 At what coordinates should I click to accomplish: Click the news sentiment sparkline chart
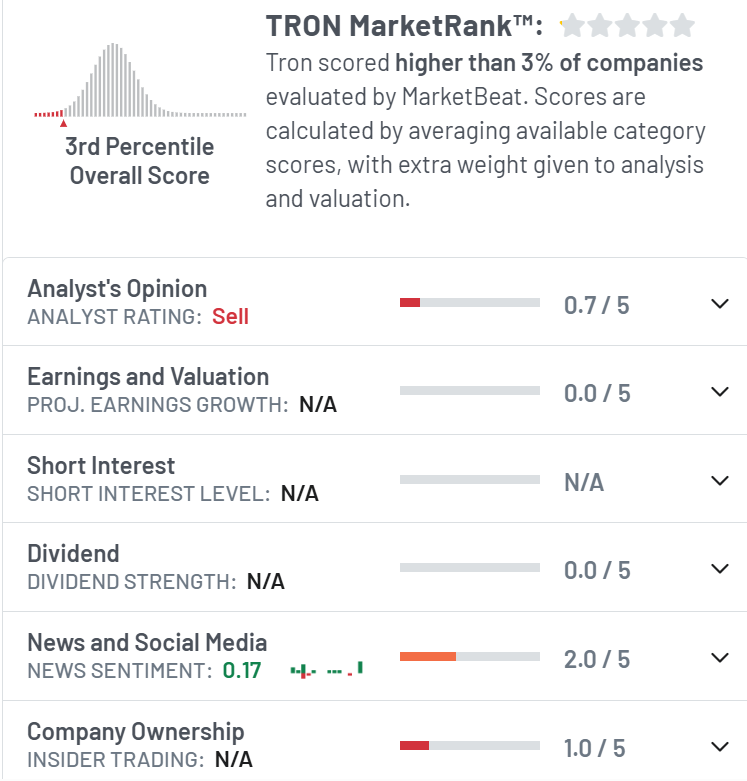click(326, 670)
